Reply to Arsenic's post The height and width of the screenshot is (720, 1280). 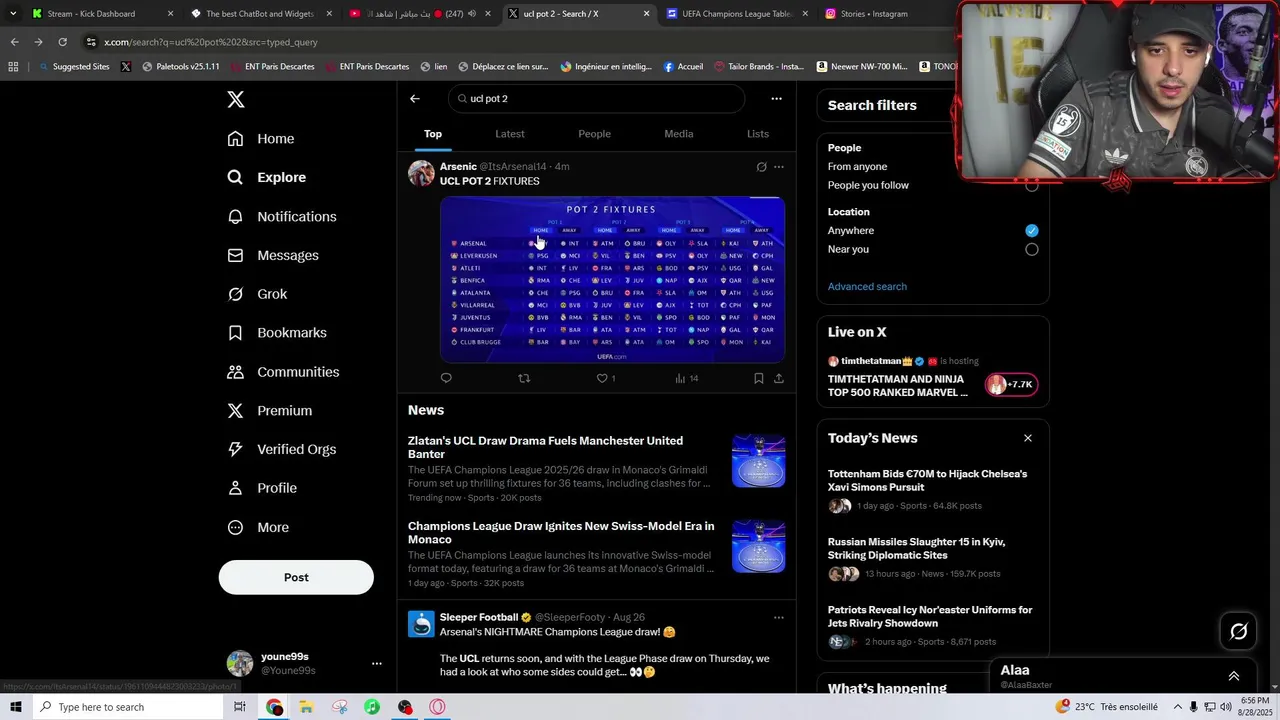pos(446,378)
